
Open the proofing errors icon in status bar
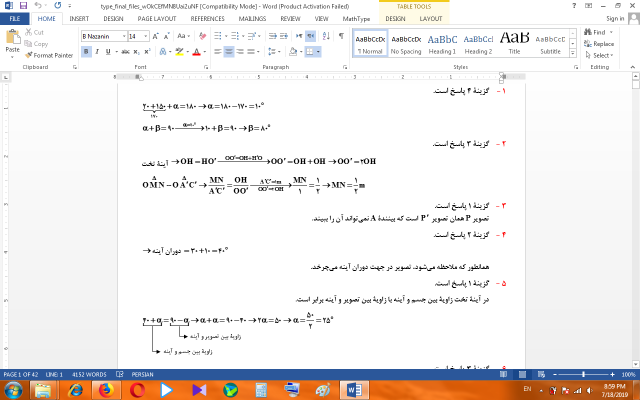point(120,374)
